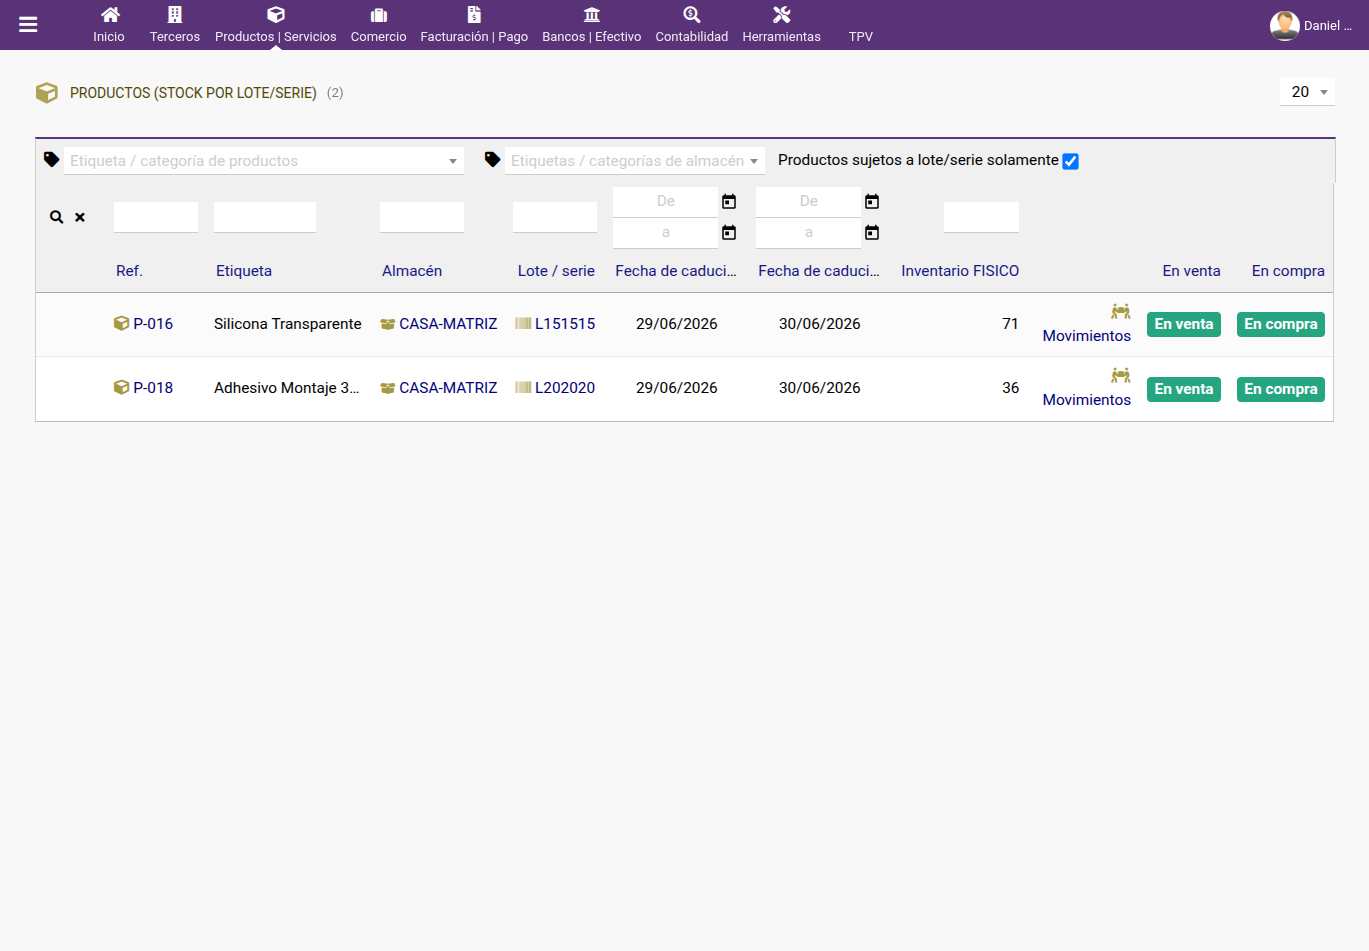Expand the product category tag dropdown
The height and width of the screenshot is (951, 1369).
tap(264, 161)
